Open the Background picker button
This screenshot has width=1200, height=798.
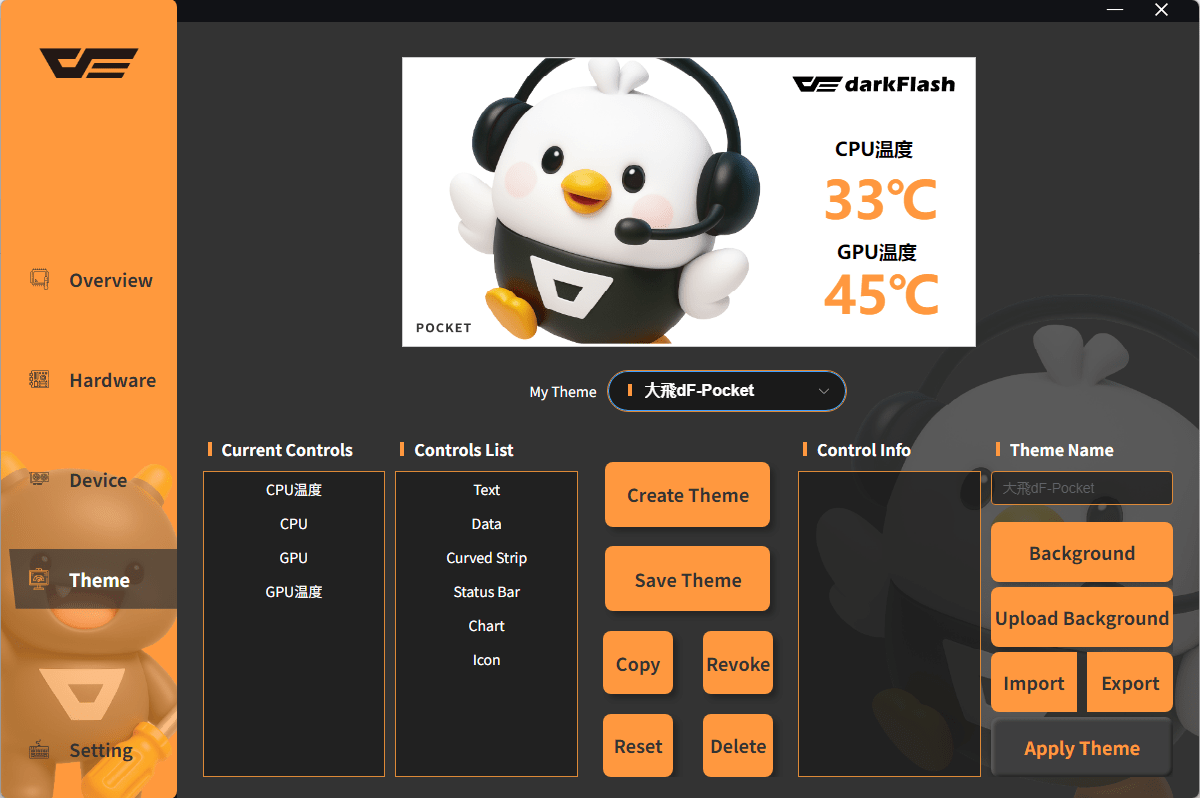coord(1082,552)
